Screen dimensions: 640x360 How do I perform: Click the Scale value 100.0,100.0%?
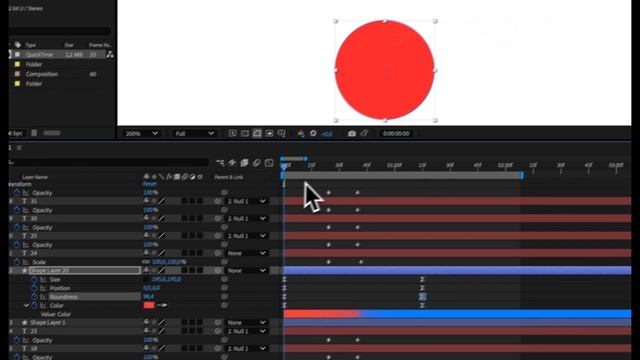(169, 262)
